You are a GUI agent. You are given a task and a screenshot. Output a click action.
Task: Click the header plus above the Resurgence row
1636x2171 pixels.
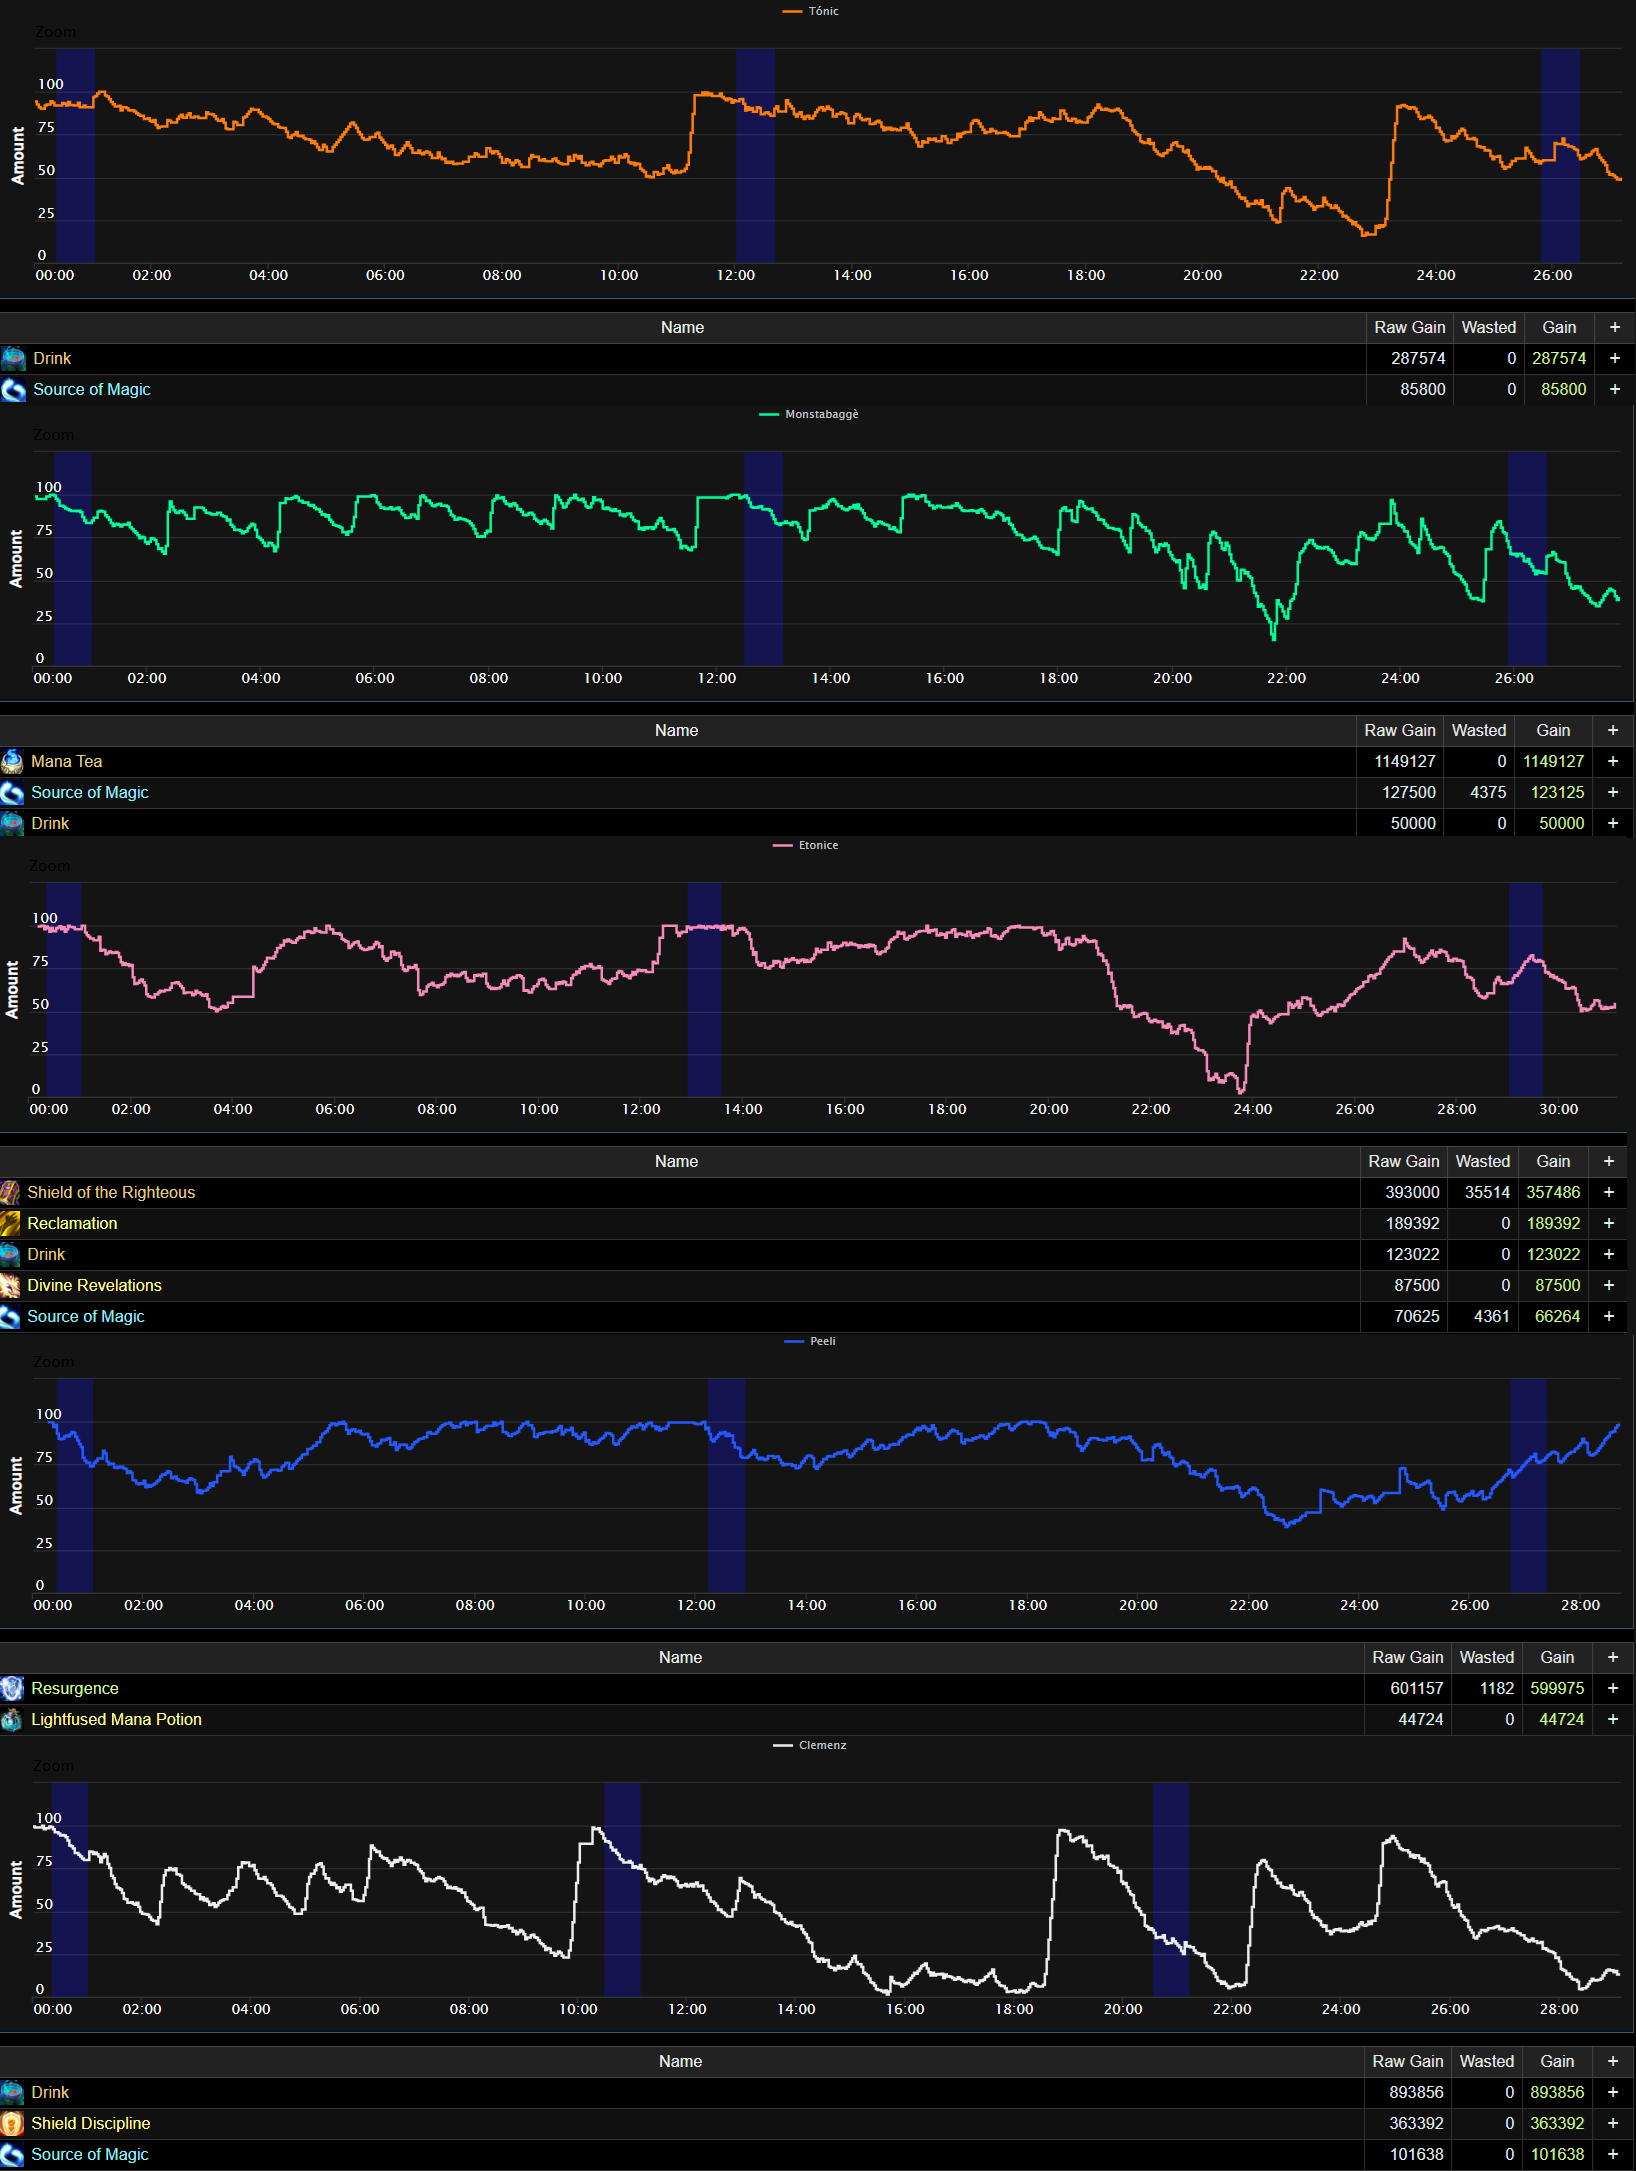(x=1612, y=1658)
